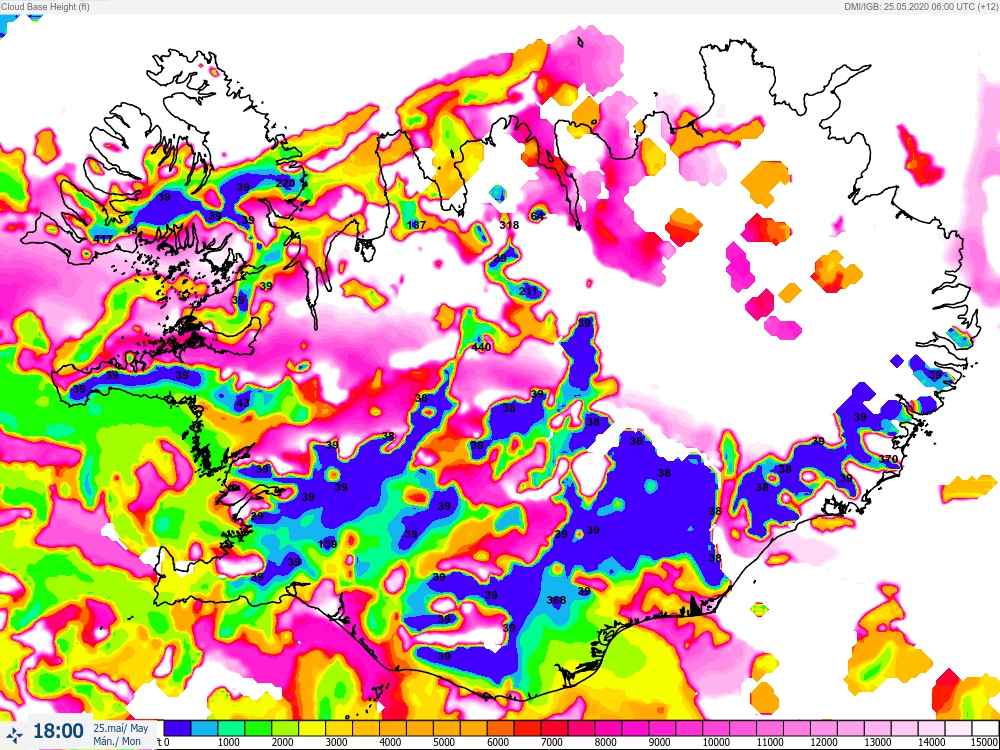Image resolution: width=1000 pixels, height=750 pixels.
Task: Click the DMI/IGB model run timestamp
Action: [x=920, y=7]
